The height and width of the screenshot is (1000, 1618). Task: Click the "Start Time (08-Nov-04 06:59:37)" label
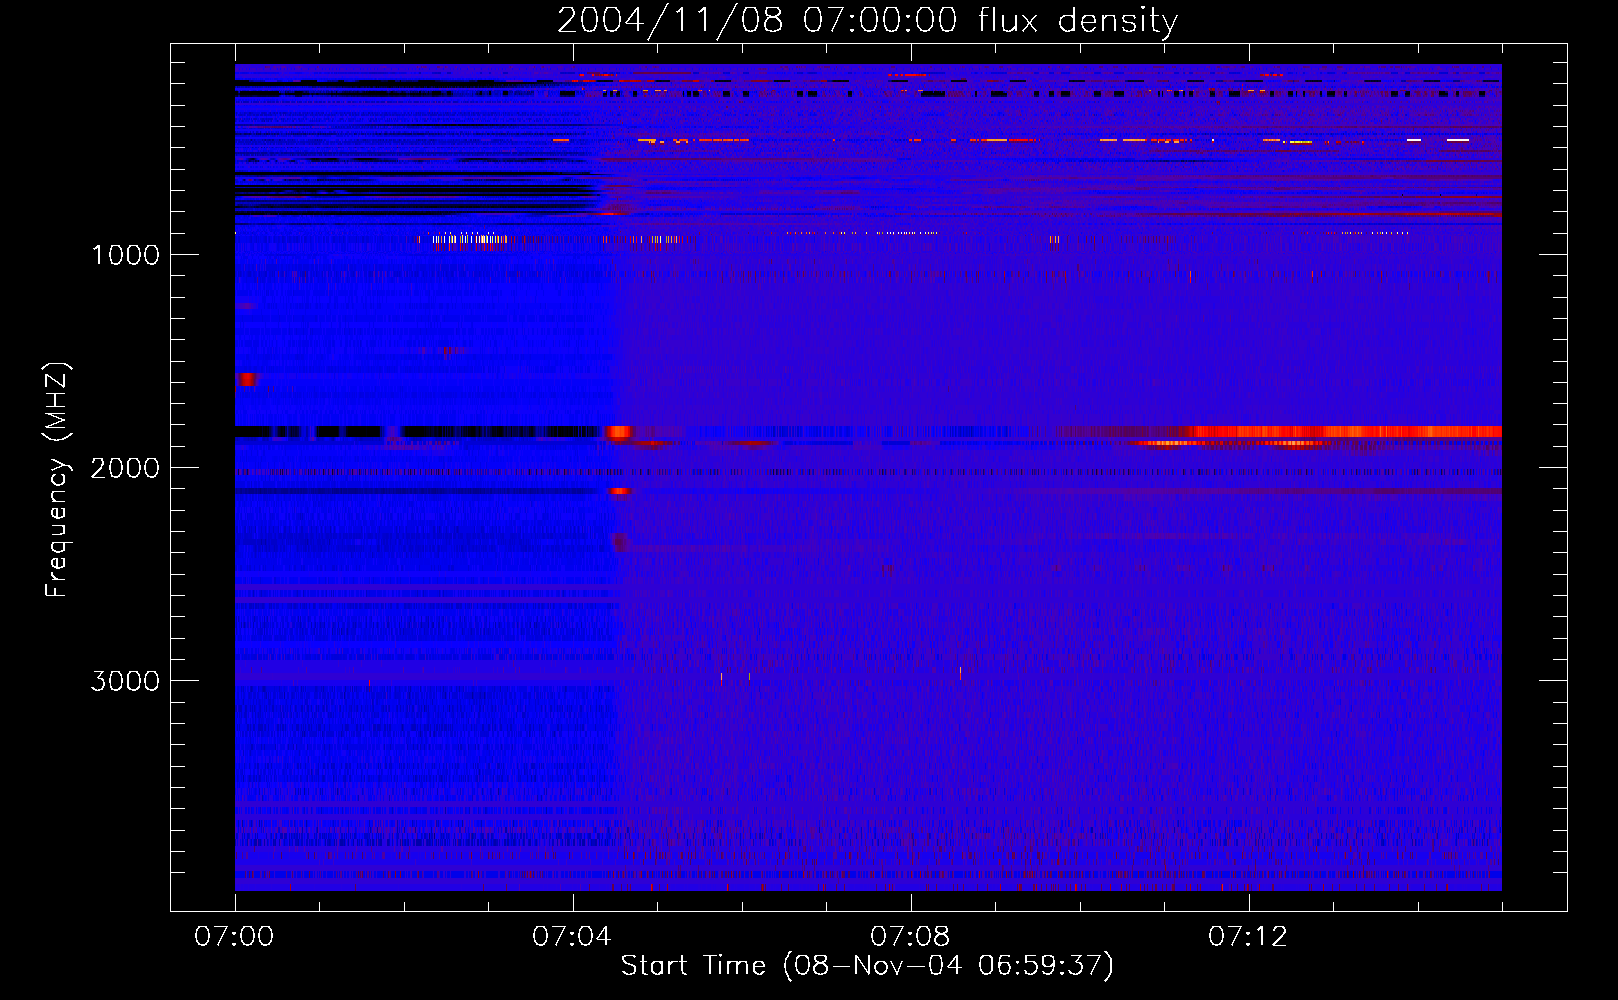867,966
